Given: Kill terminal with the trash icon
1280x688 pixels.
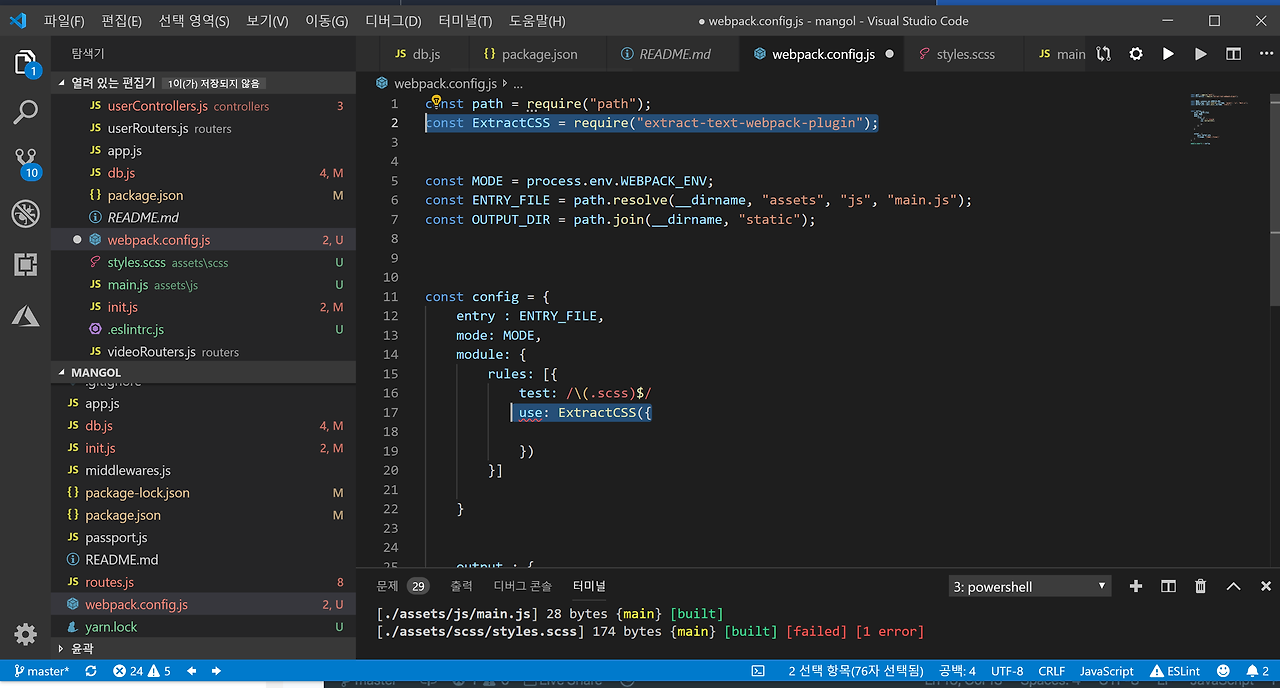Looking at the screenshot, I should [1200, 587].
